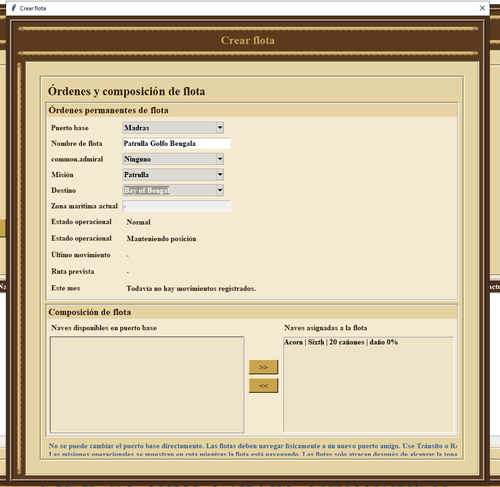
Task: Close the Crear flota window
Action: point(482,8)
